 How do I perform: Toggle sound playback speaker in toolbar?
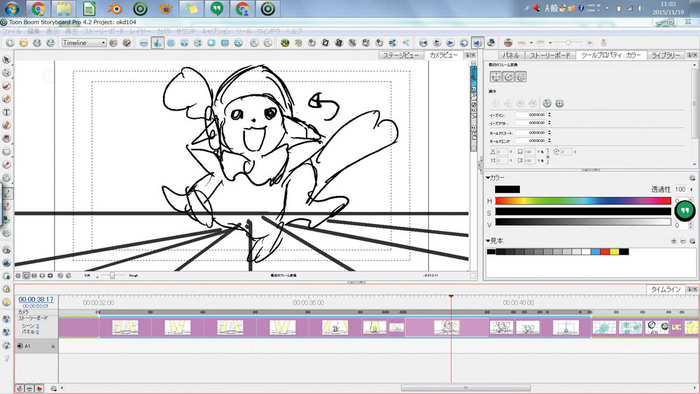[x=477, y=43]
